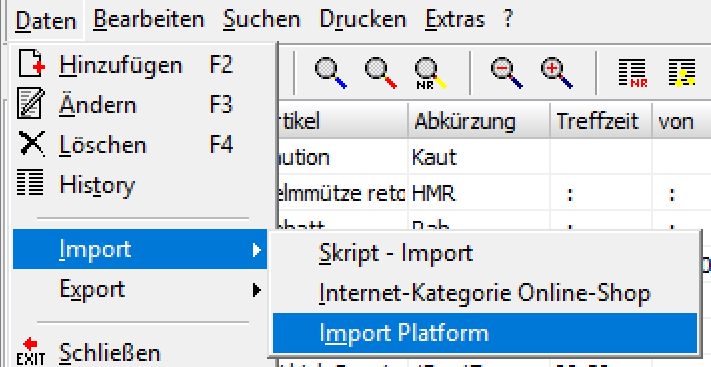711x367 pixels.
Task: Click the zoom in magnifier icon
Action: [x=556, y=73]
